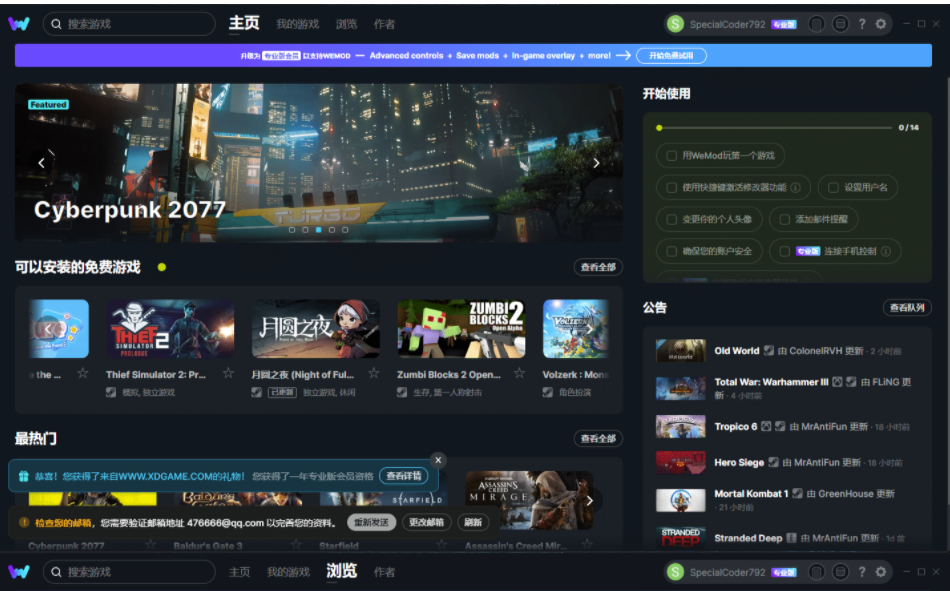The height and width of the screenshot is (591, 950).
Task: Close the gift notification with X
Action: [438, 460]
